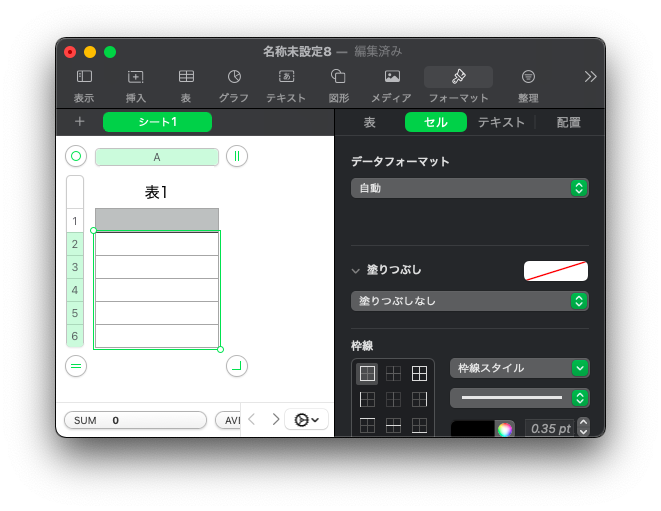Select the left border preset

coord(367,399)
